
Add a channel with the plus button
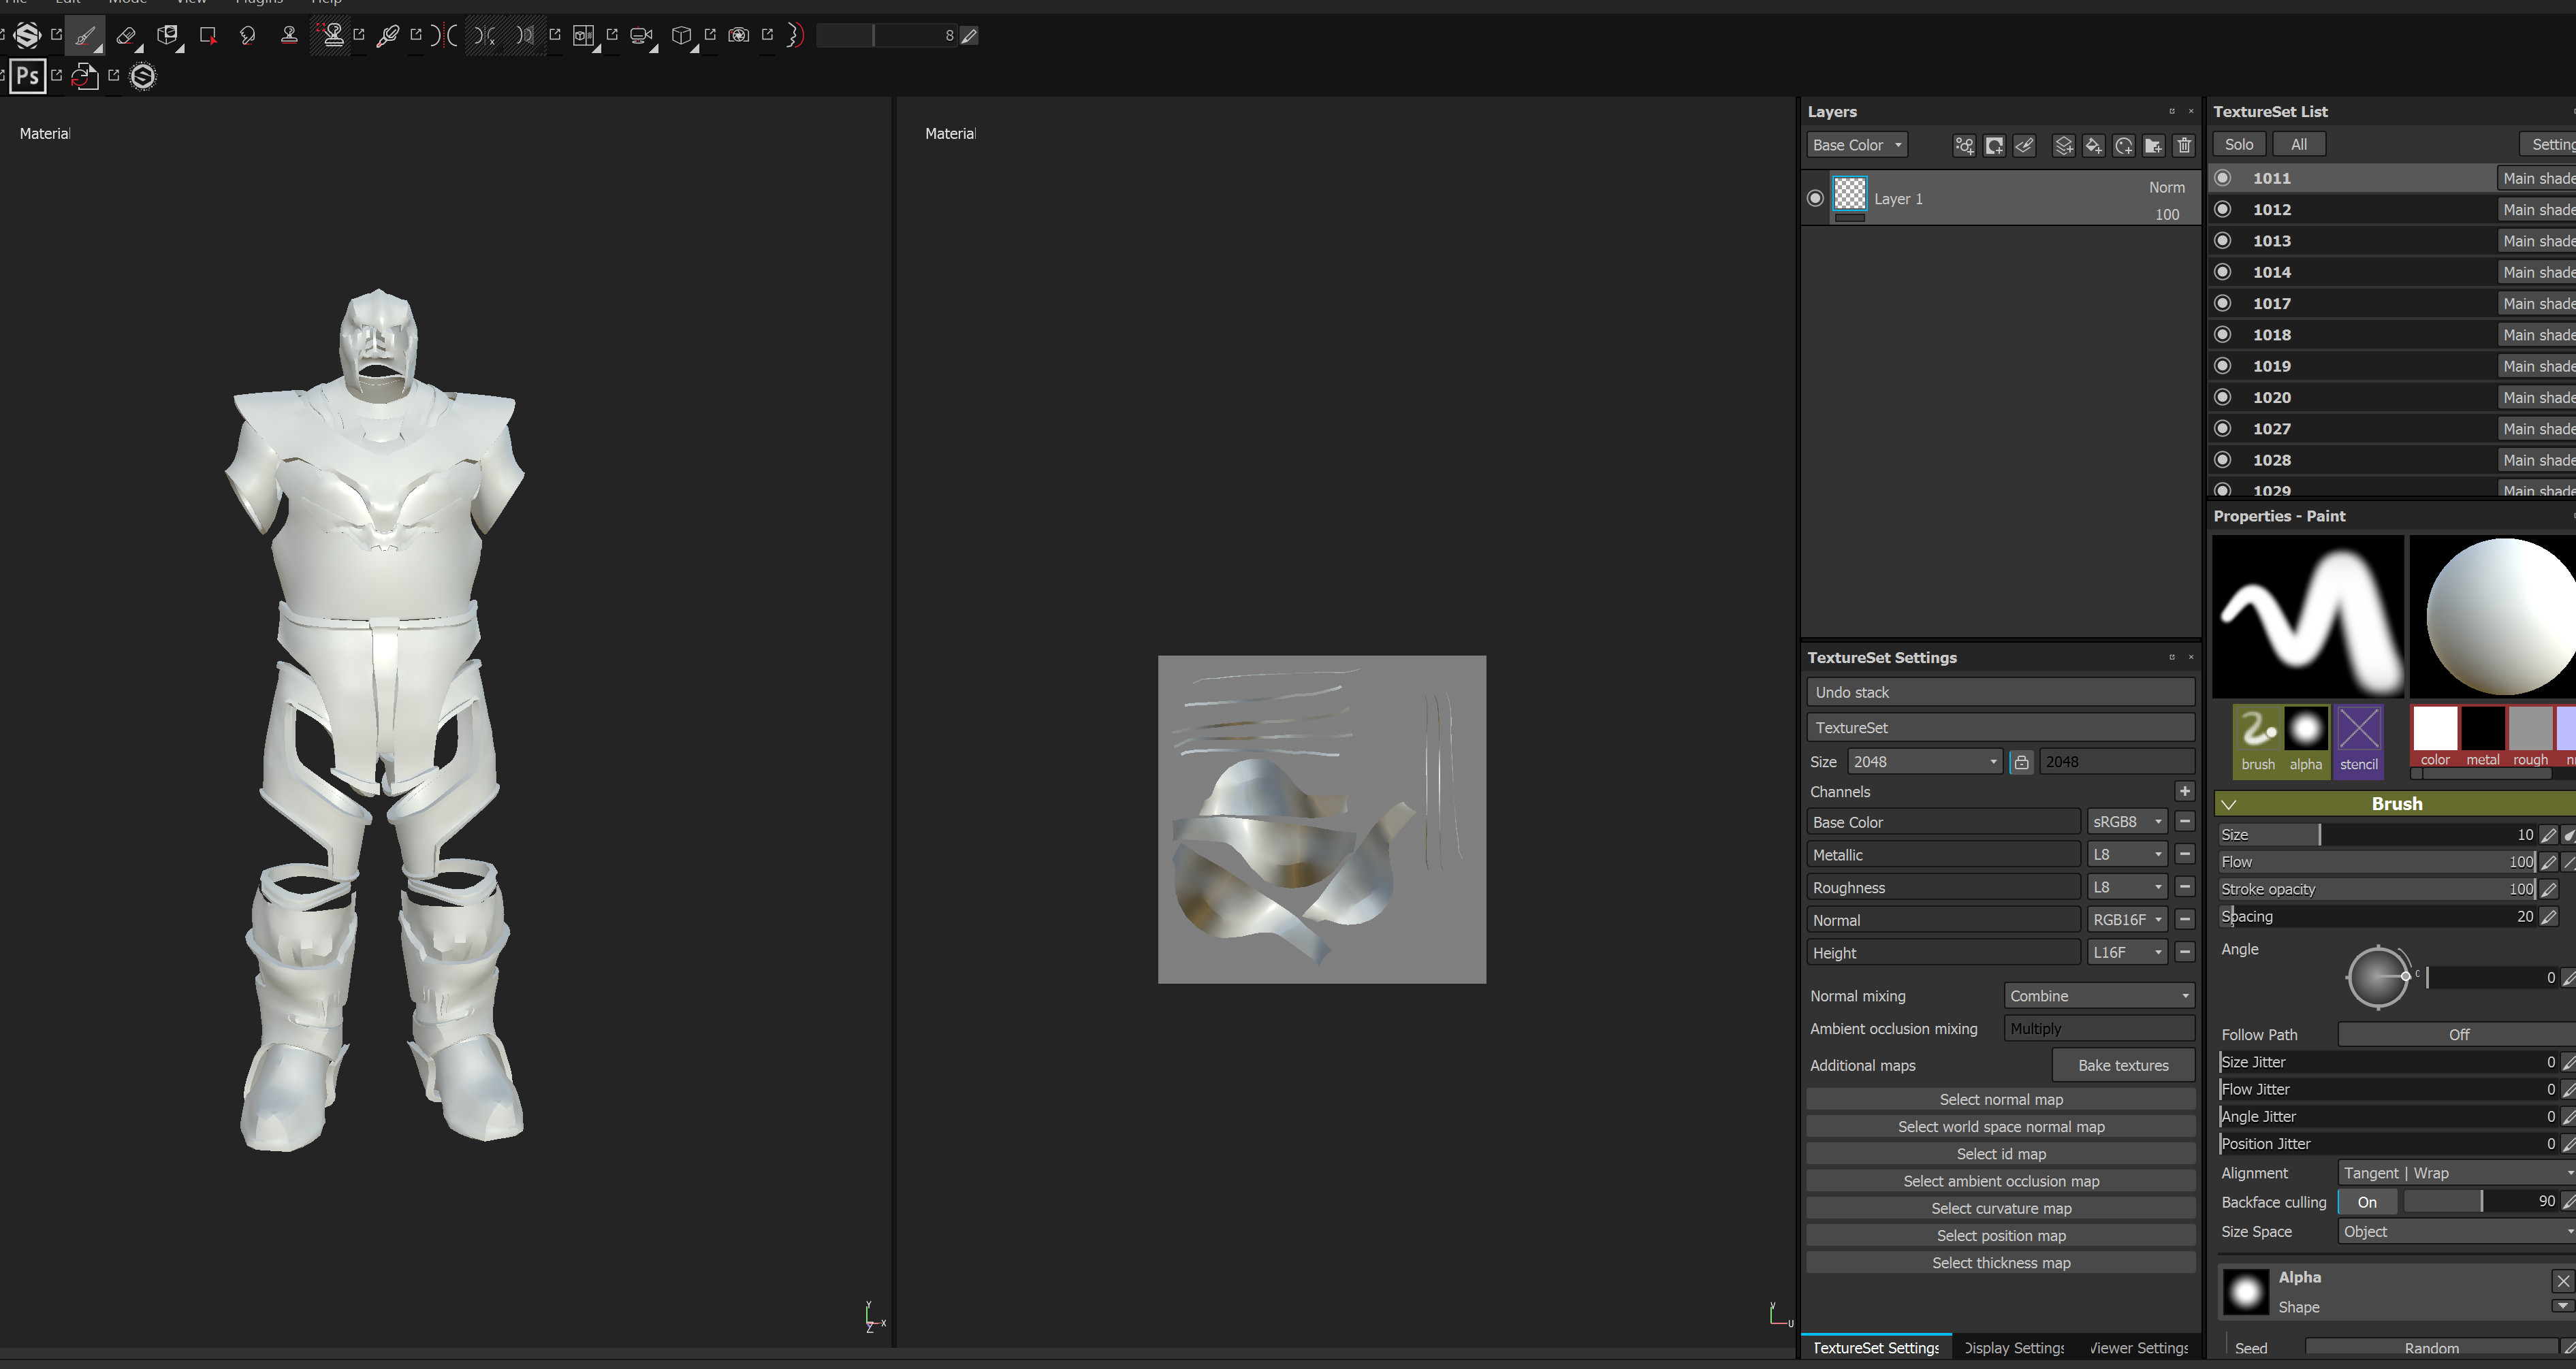click(x=2185, y=792)
